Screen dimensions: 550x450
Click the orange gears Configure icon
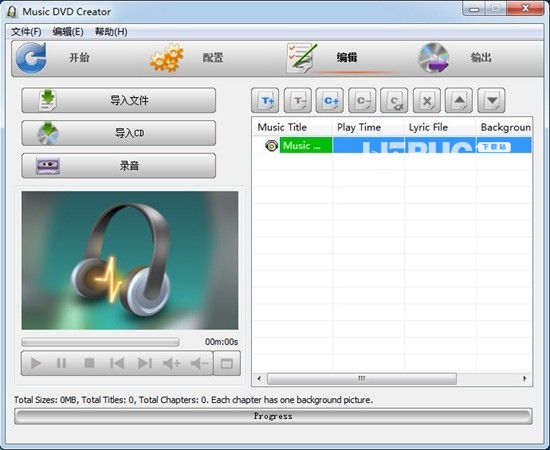(167, 58)
